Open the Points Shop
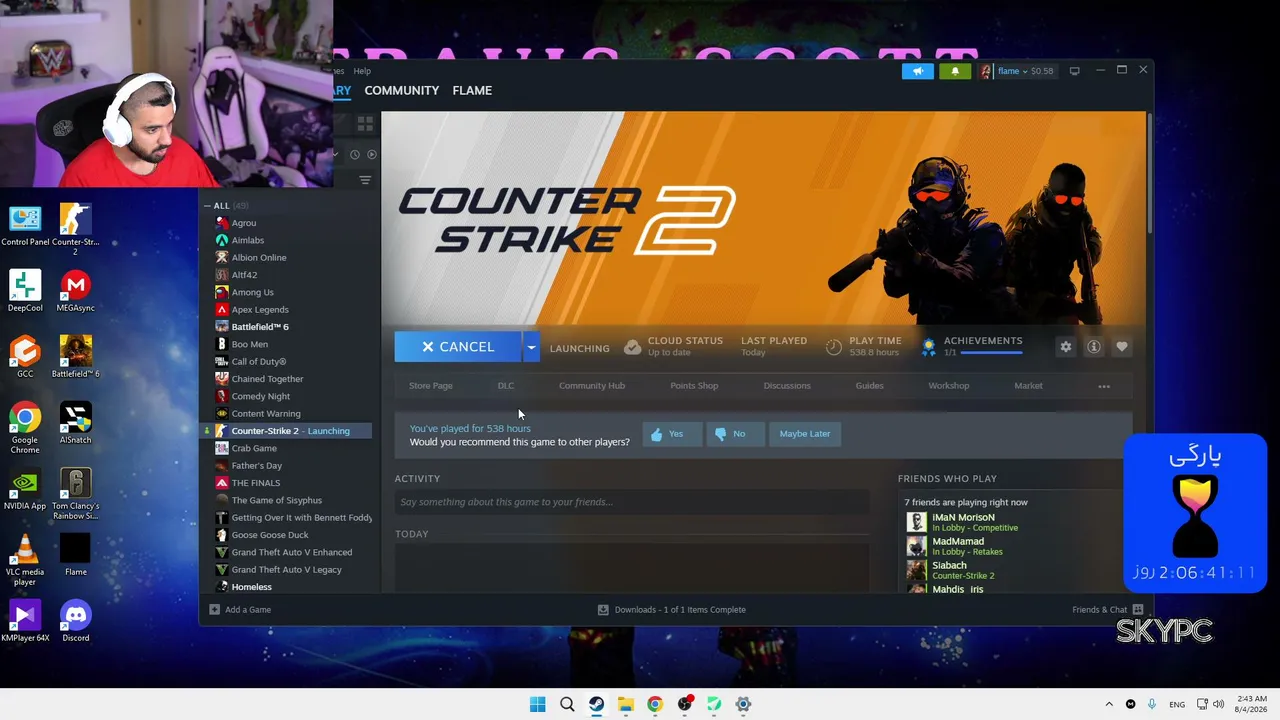 click(x=694, y=386)
